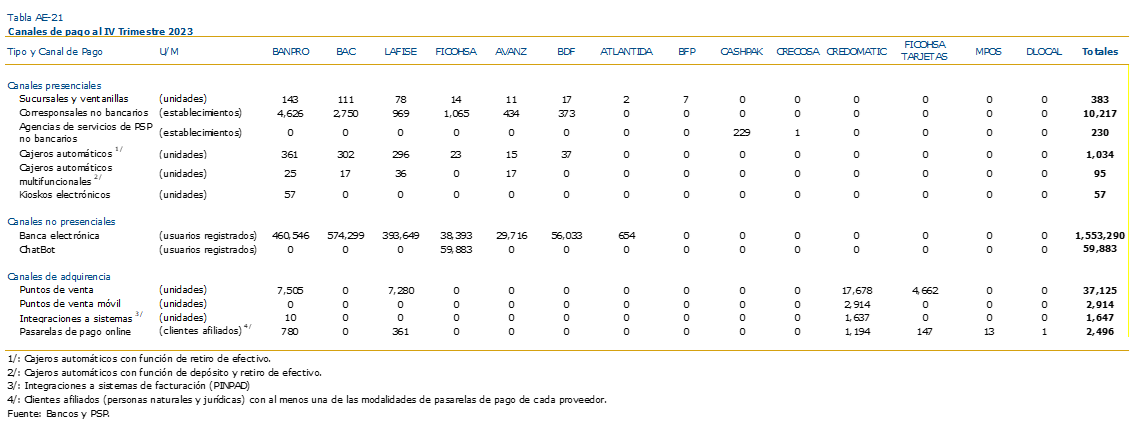Click the Sucursales y ventanillas row label
The height and width of the screenshot is (427, 1138).
(74, 99)
